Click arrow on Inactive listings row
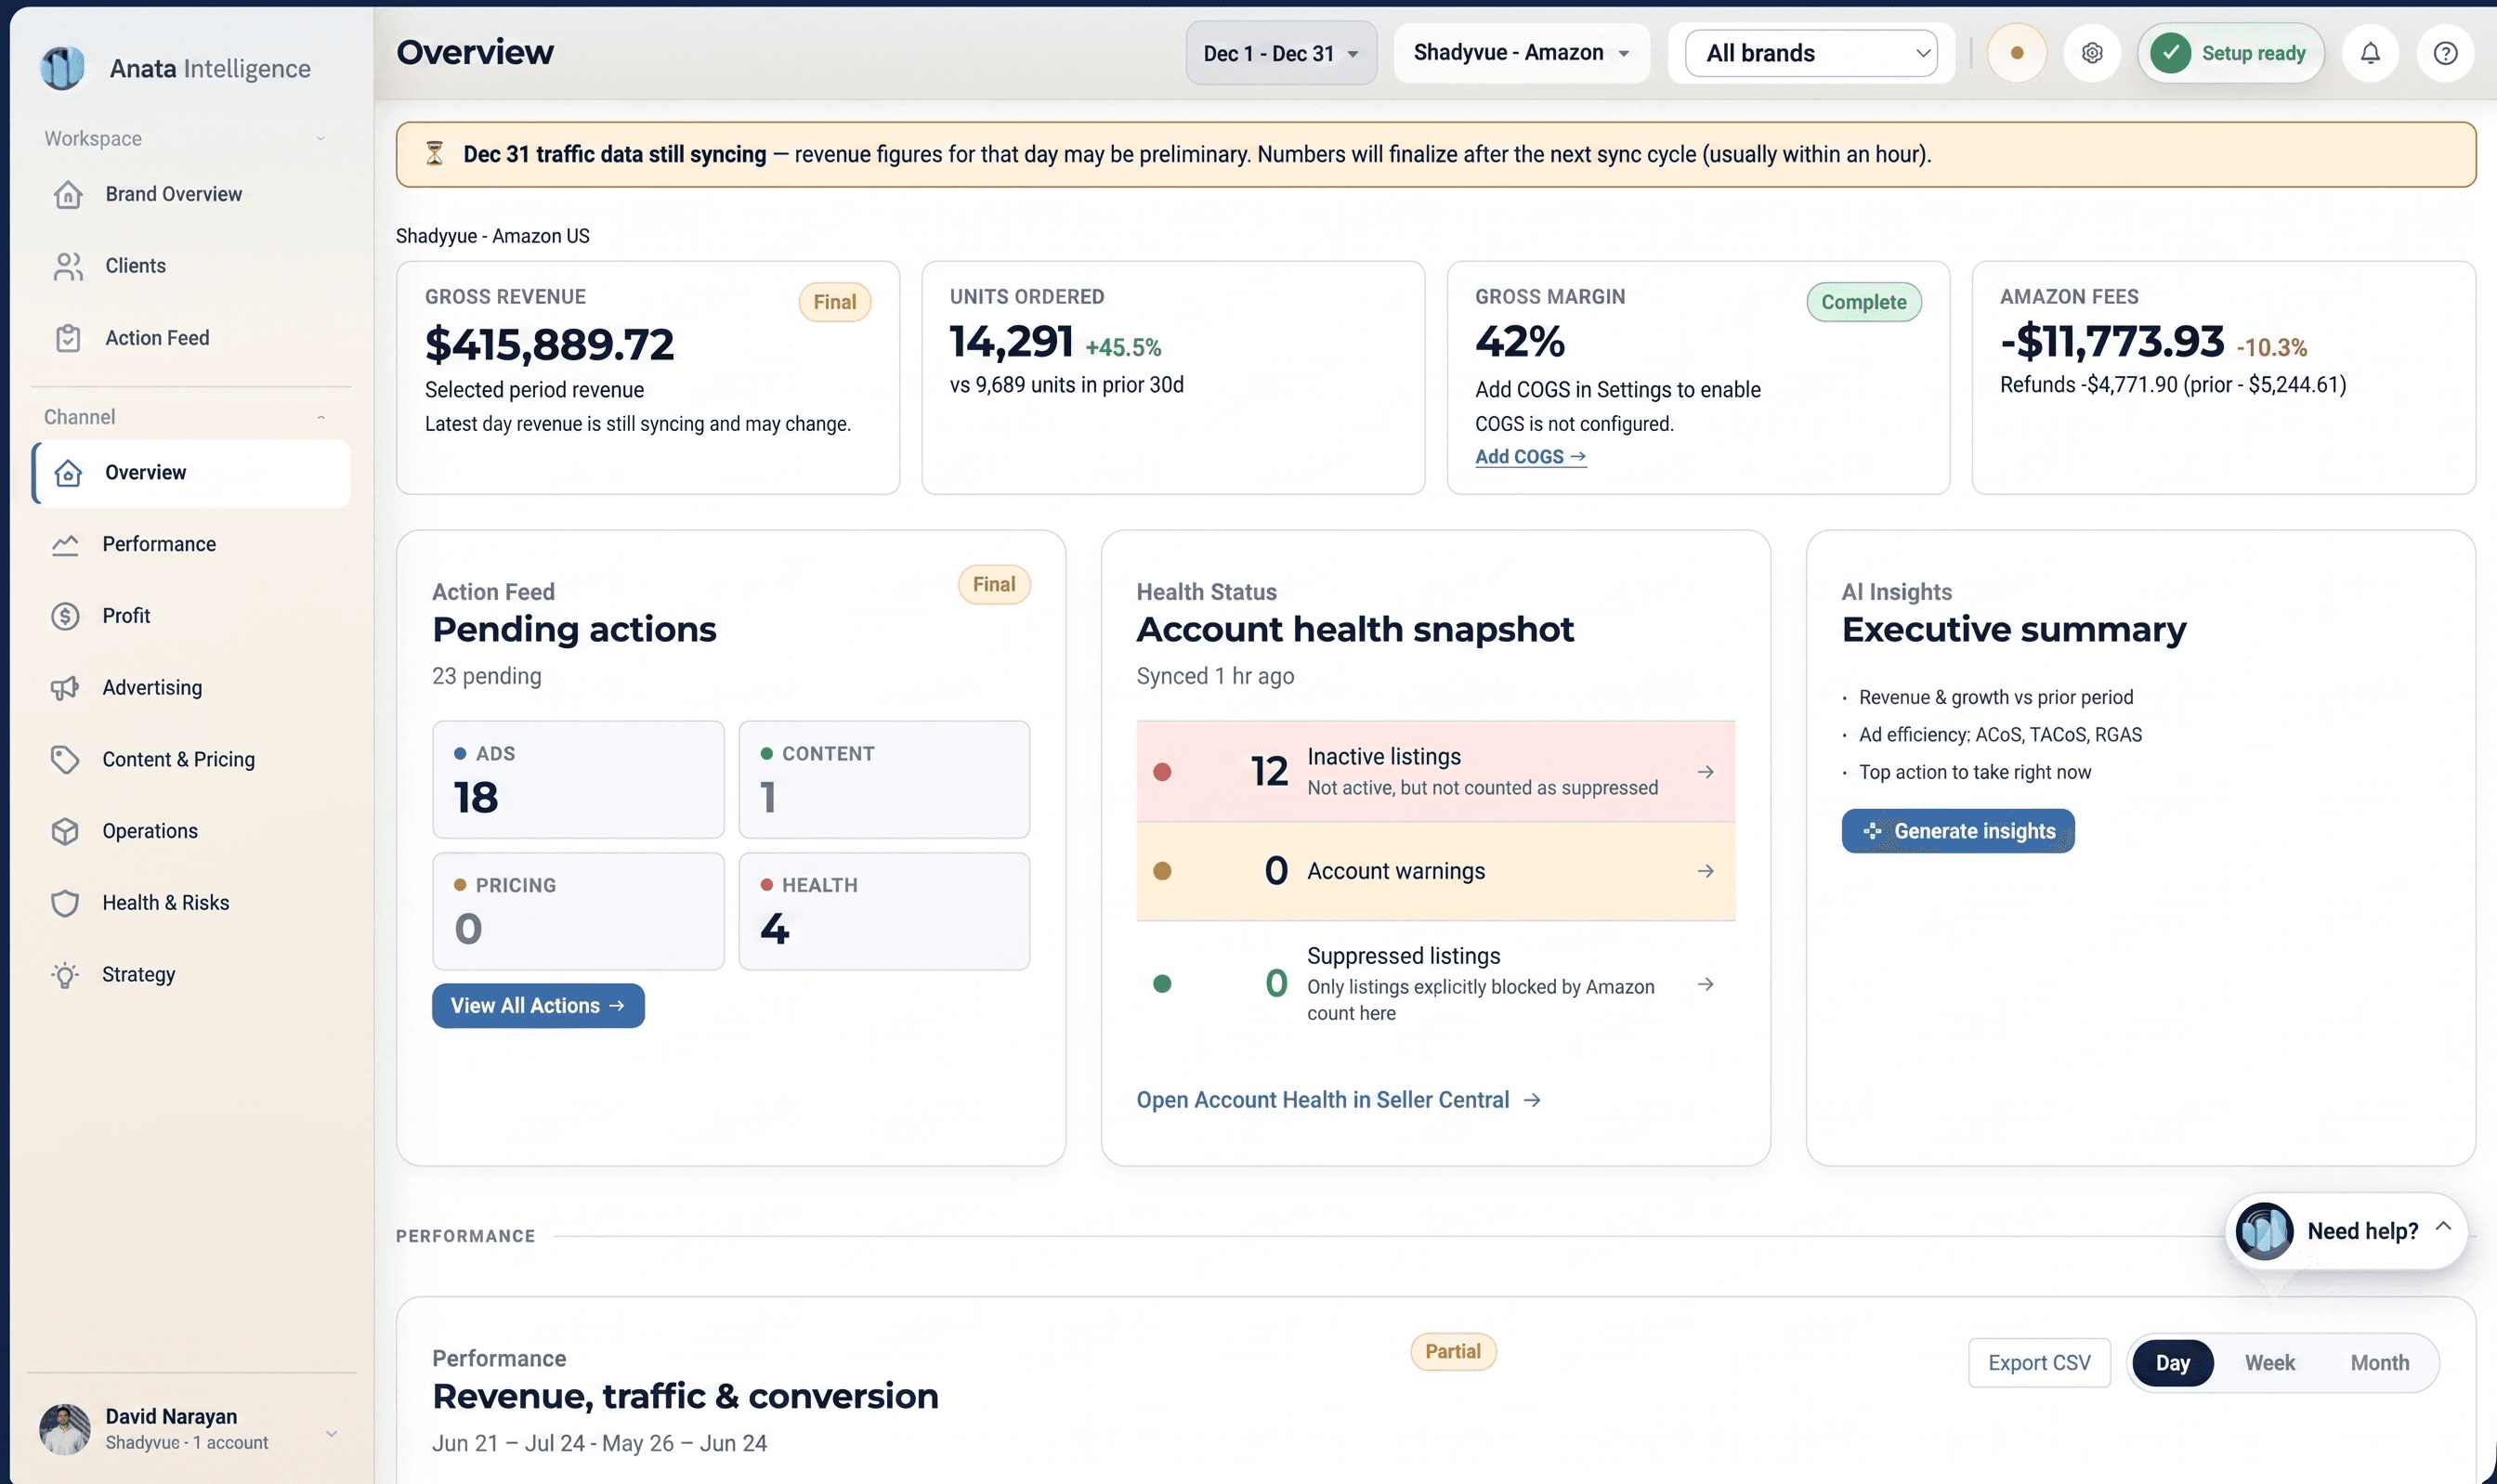Viewport: 2497px width, 1484px height. click(x=1706, y=772)
